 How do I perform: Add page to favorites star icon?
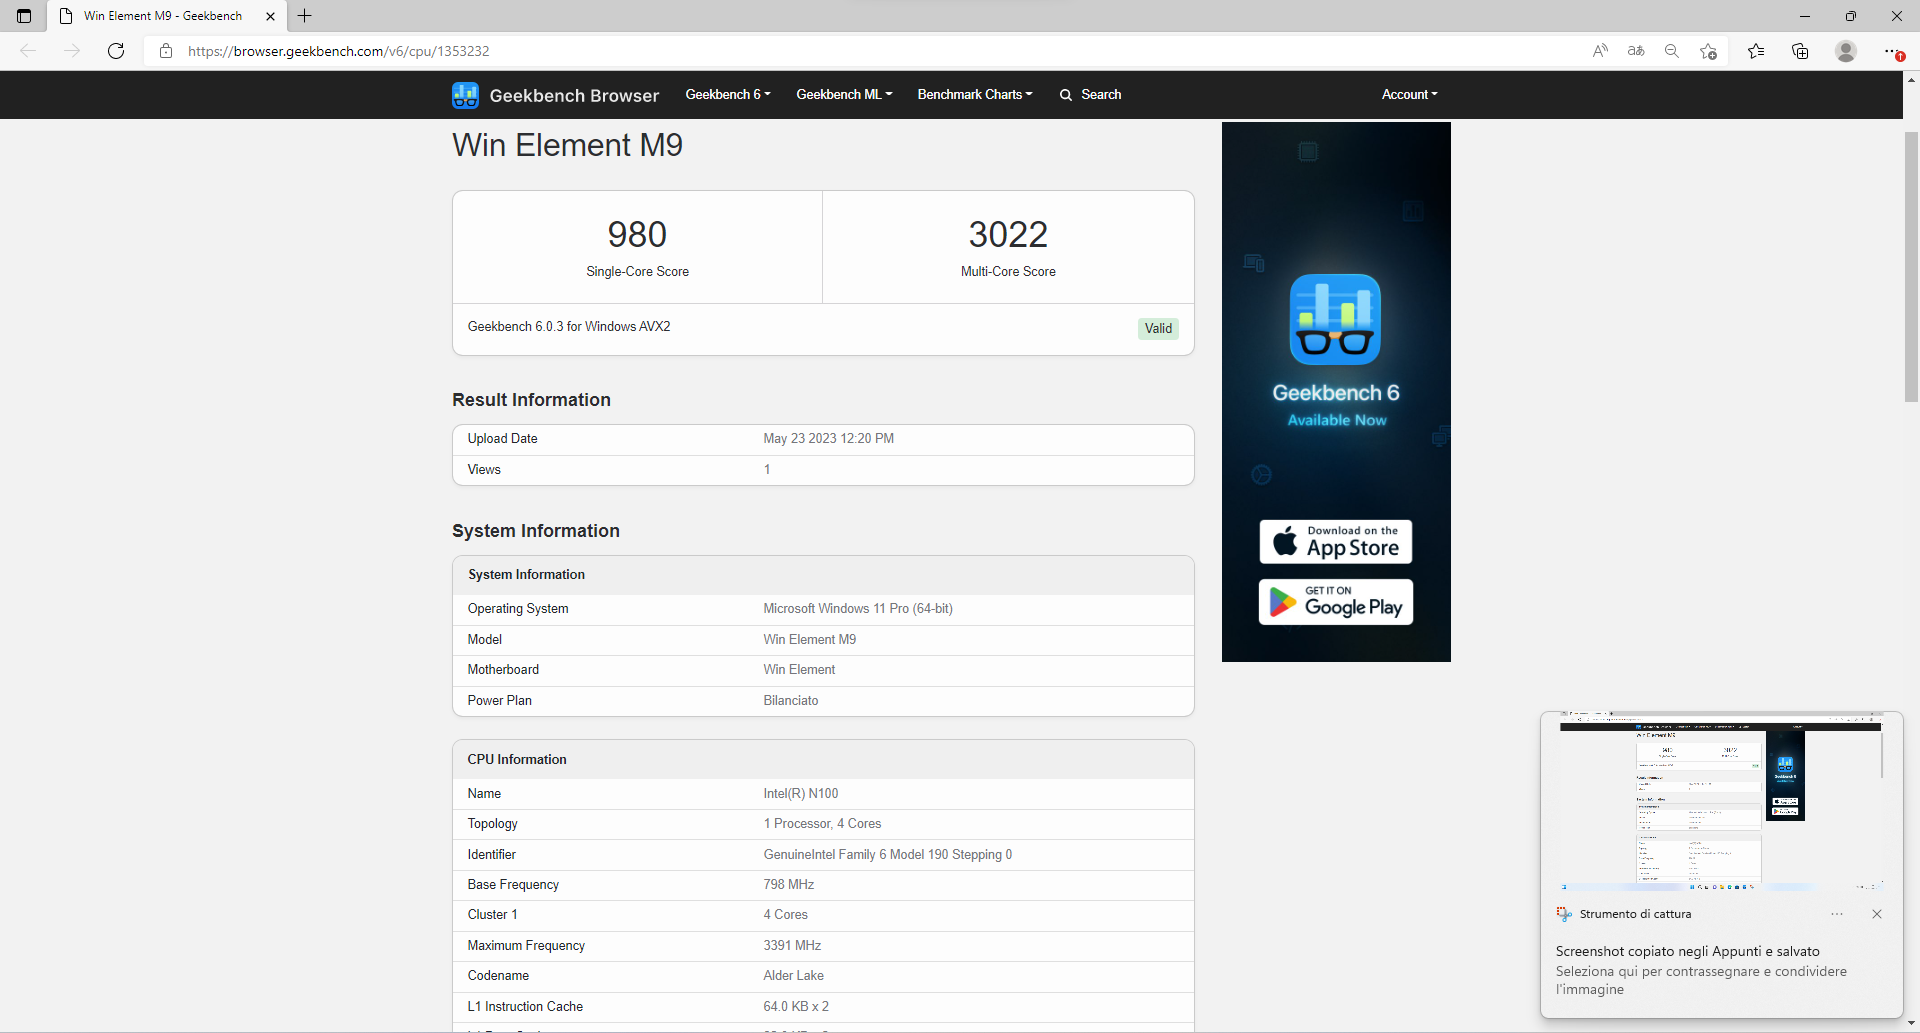point(1708,51)
